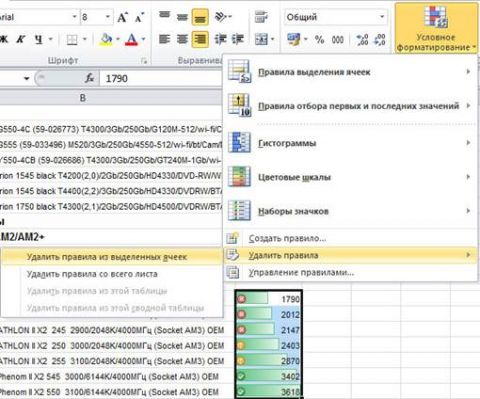Open font color dropdown arrow
The image size is (480, 399).
click(x=143, y=40)
